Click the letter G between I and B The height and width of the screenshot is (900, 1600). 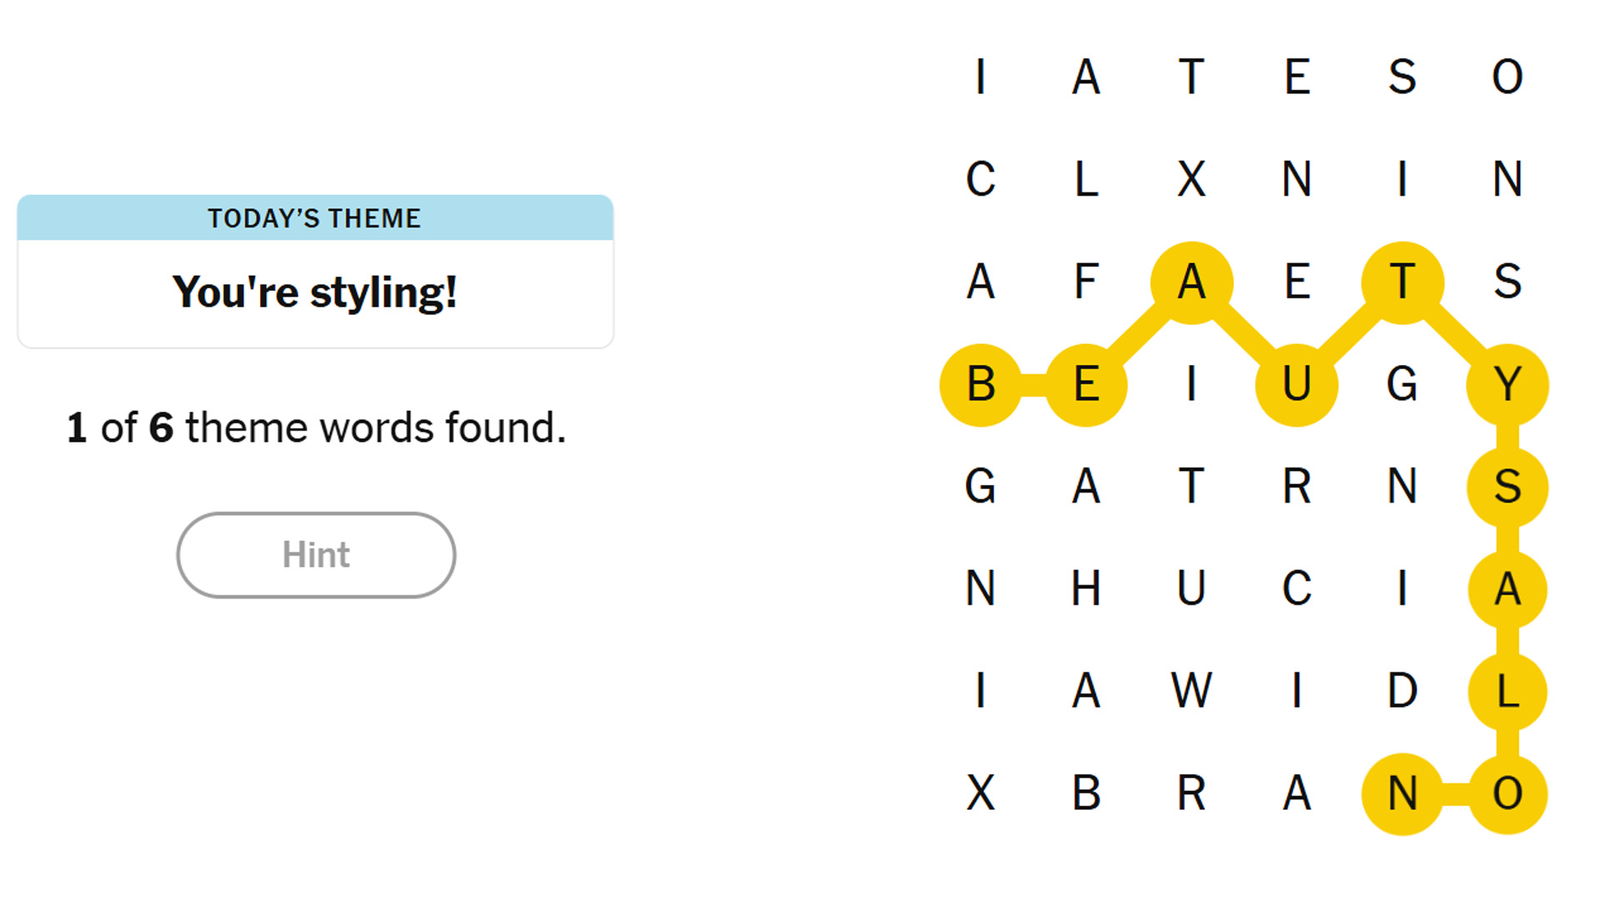point(982,487)
